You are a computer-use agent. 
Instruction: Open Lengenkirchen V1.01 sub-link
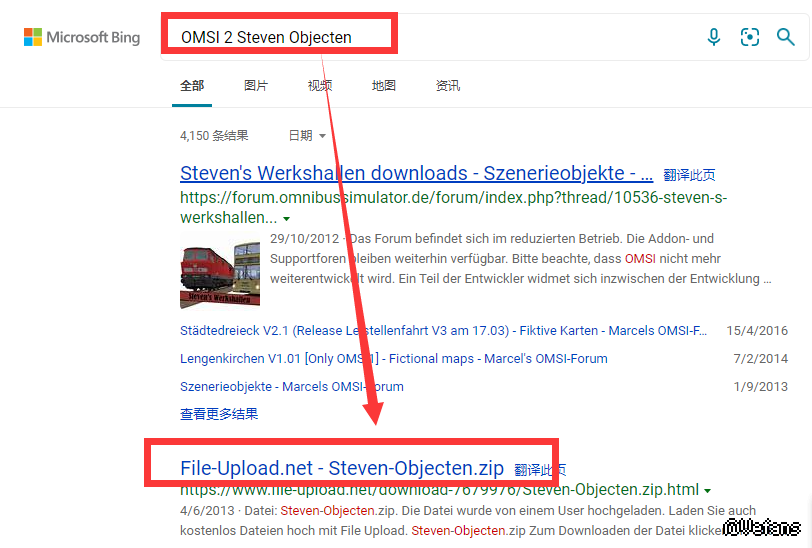click(394, 358)
